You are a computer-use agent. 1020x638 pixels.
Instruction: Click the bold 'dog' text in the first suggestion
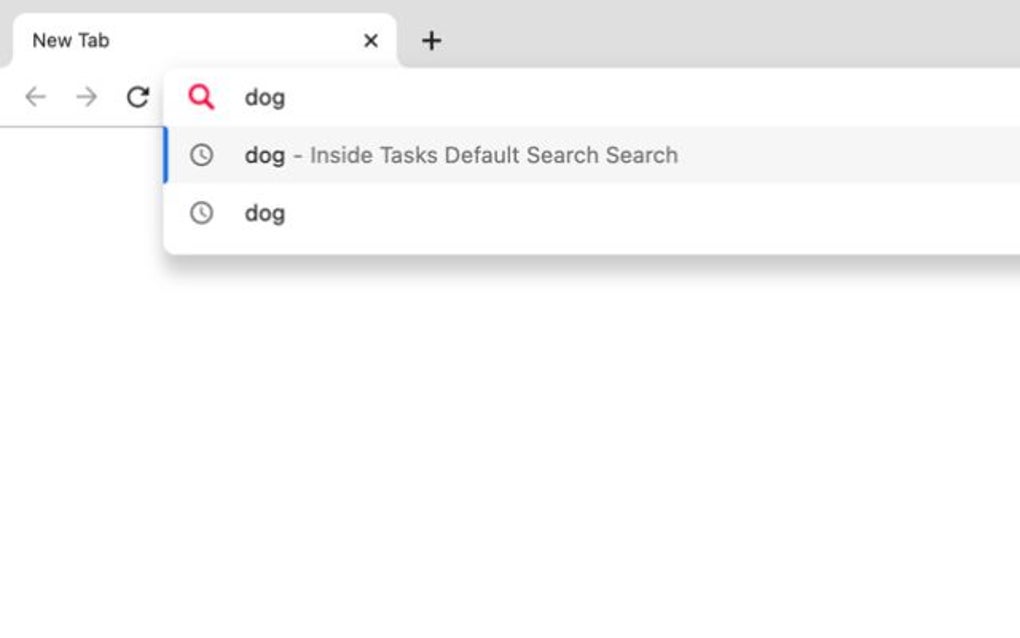coord(264,156)
